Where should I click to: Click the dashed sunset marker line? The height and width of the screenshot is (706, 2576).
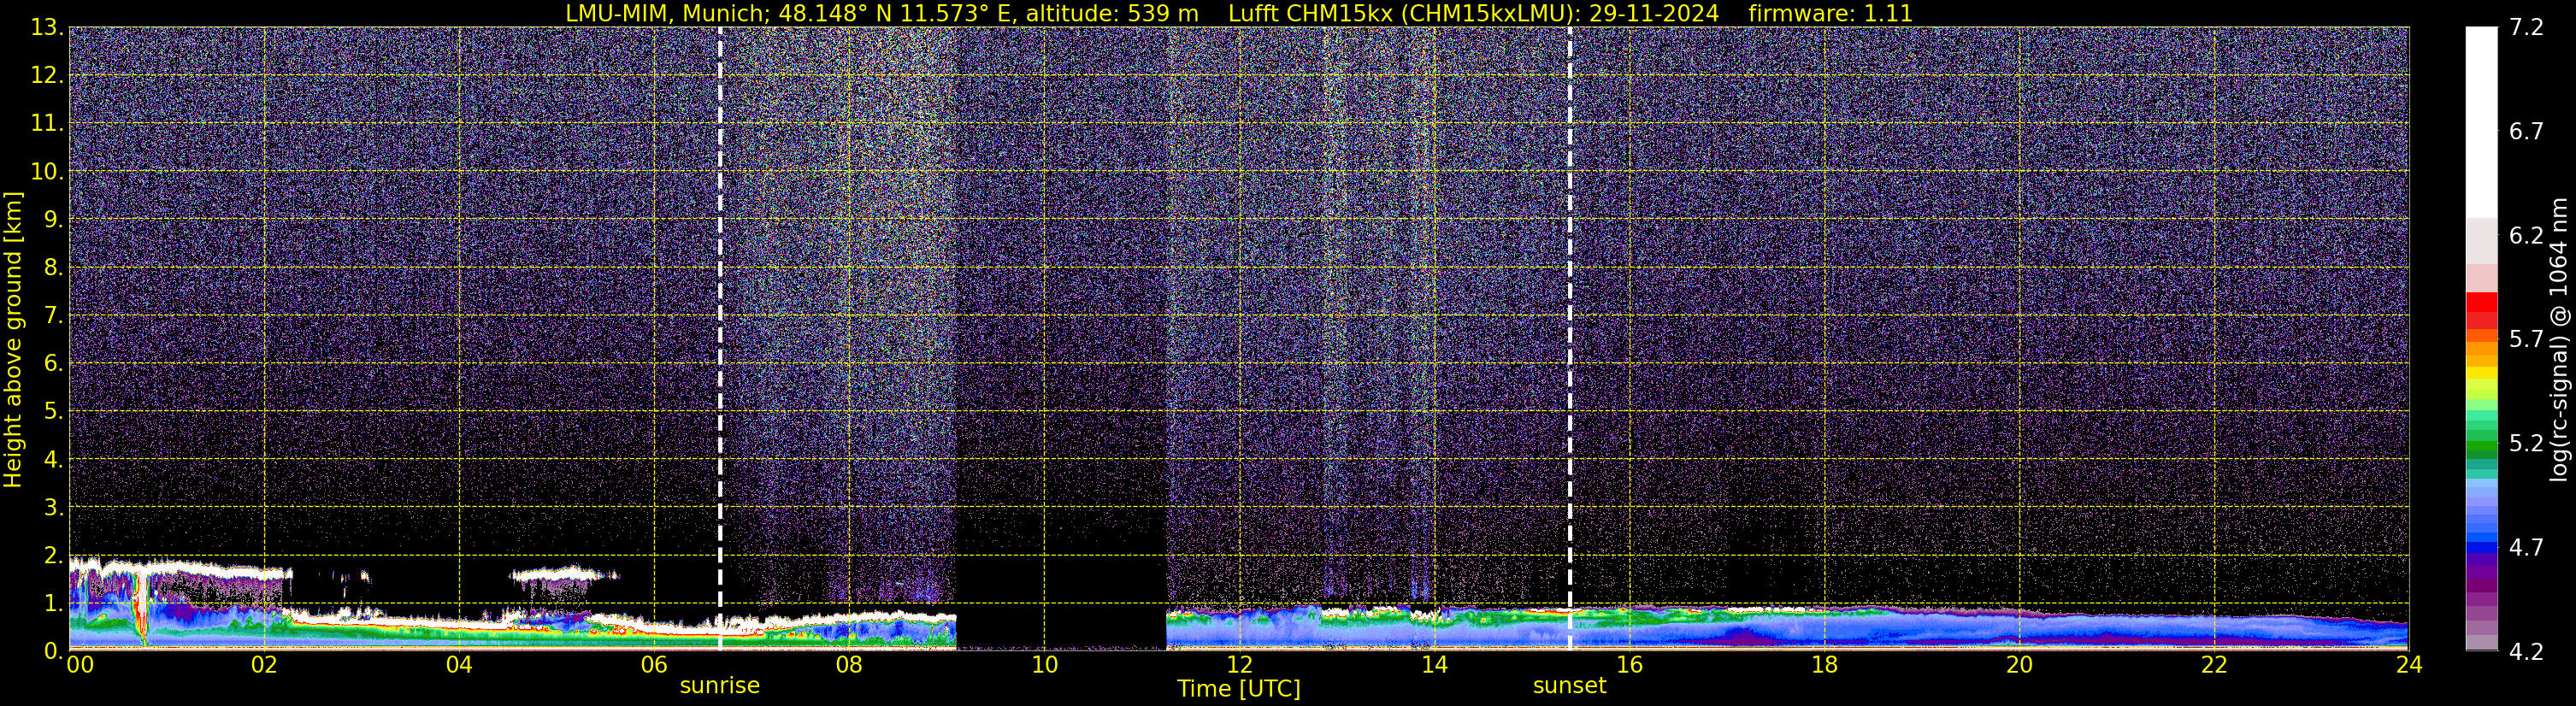pos(1569,338)
